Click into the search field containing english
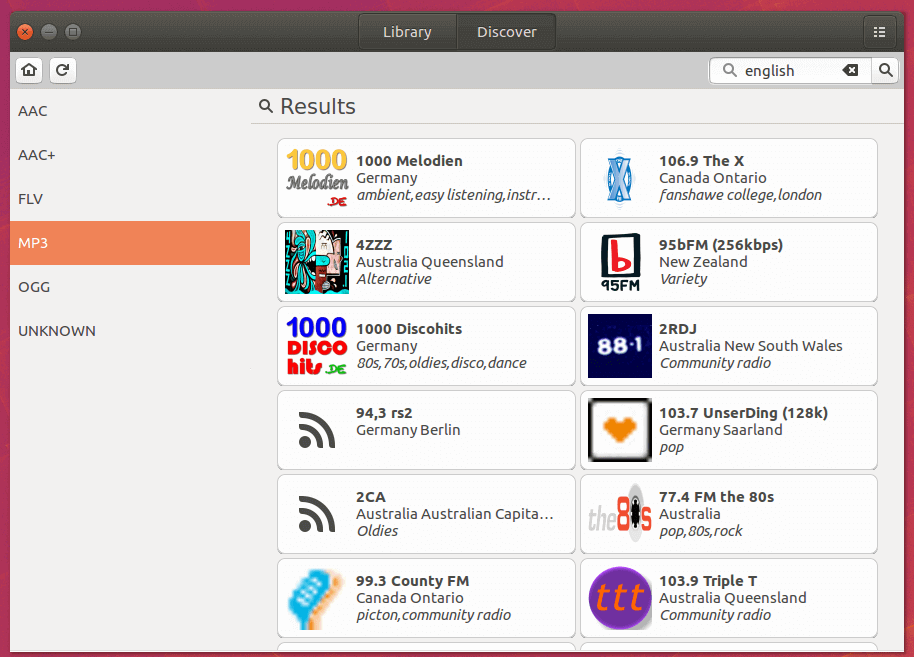The width and height of the screenshot is (914, 657). (790, 71)
